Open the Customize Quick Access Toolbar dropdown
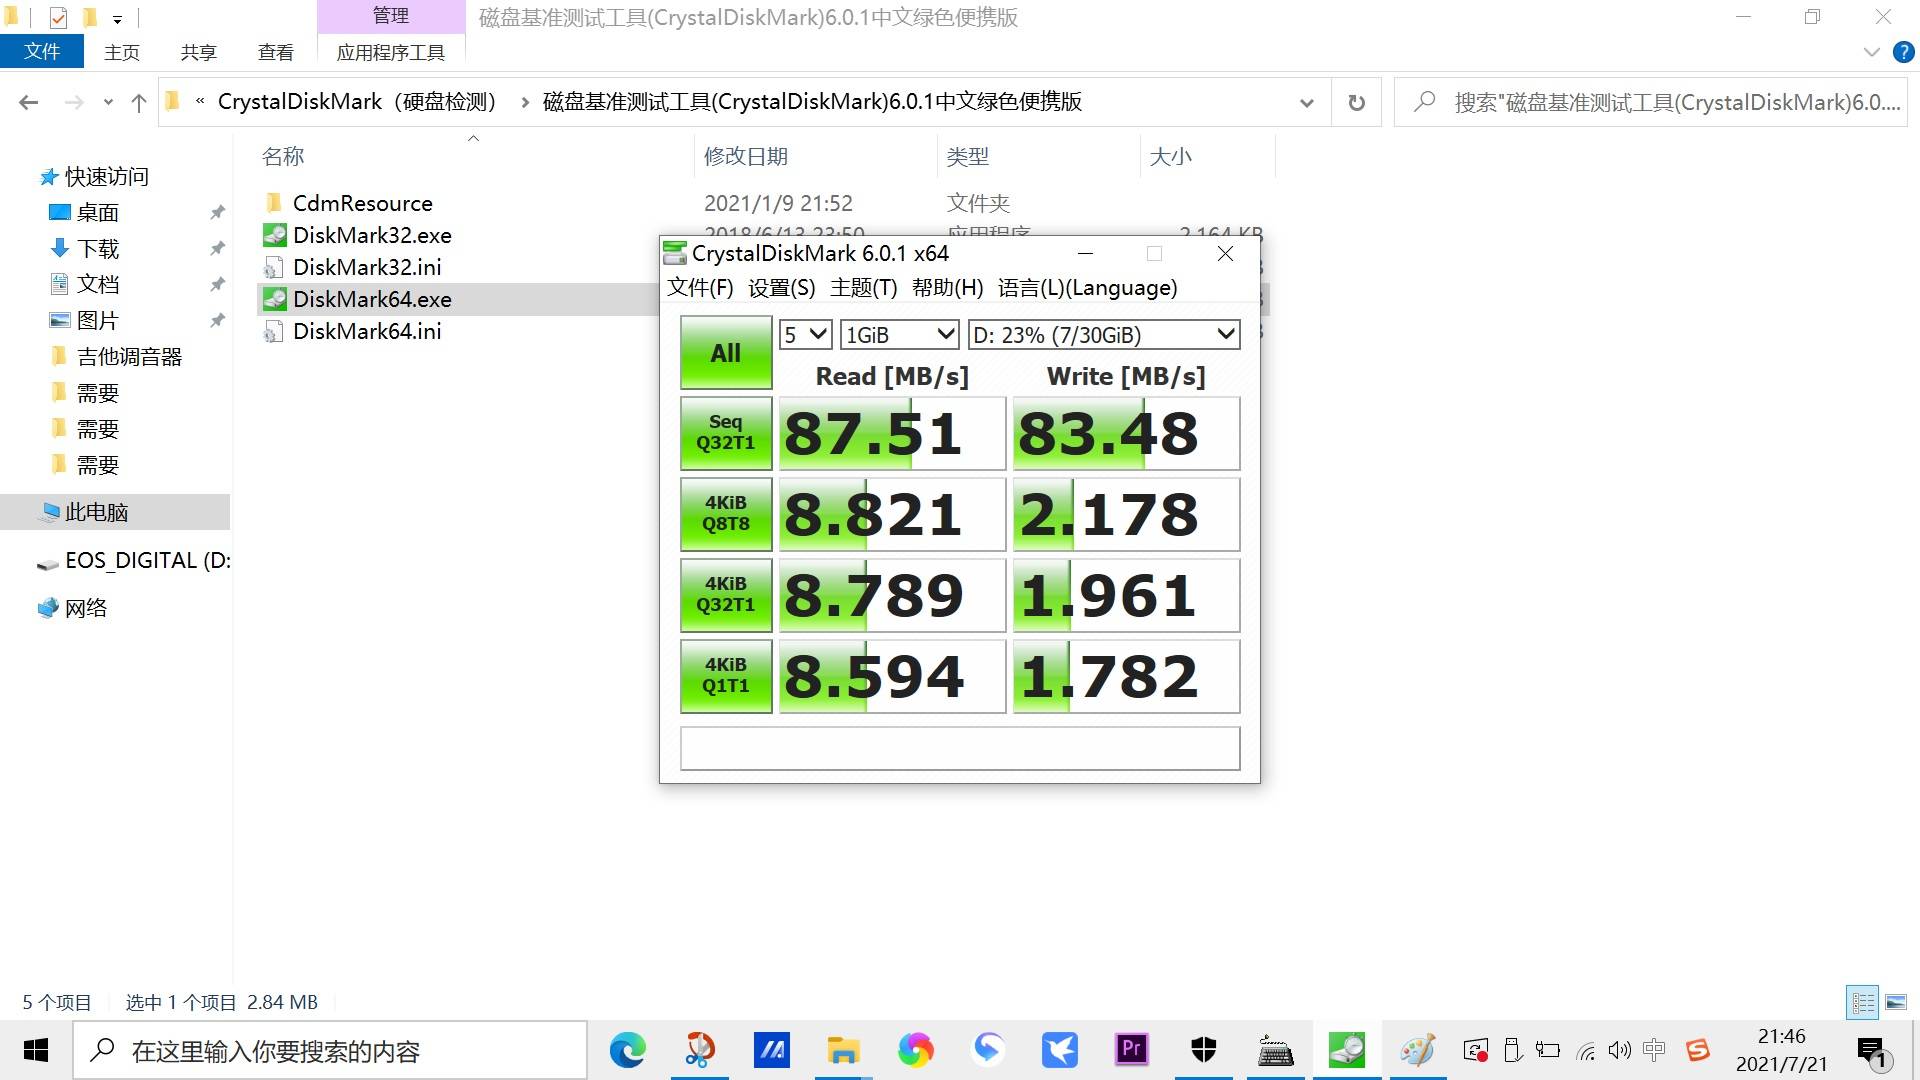Screen dimensions: 1920x1080 pyautogui.click(x=117, y=18)
